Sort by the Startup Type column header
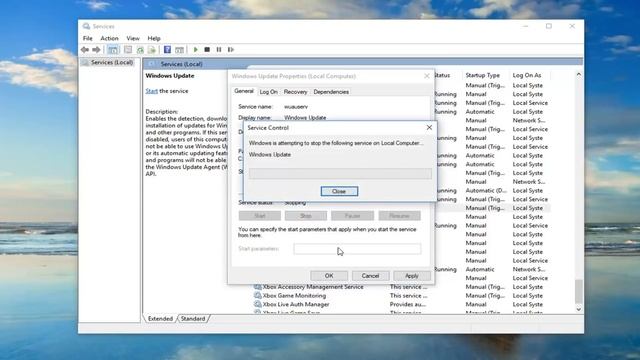Screen dimensions: 640x360 coord(482,76)
